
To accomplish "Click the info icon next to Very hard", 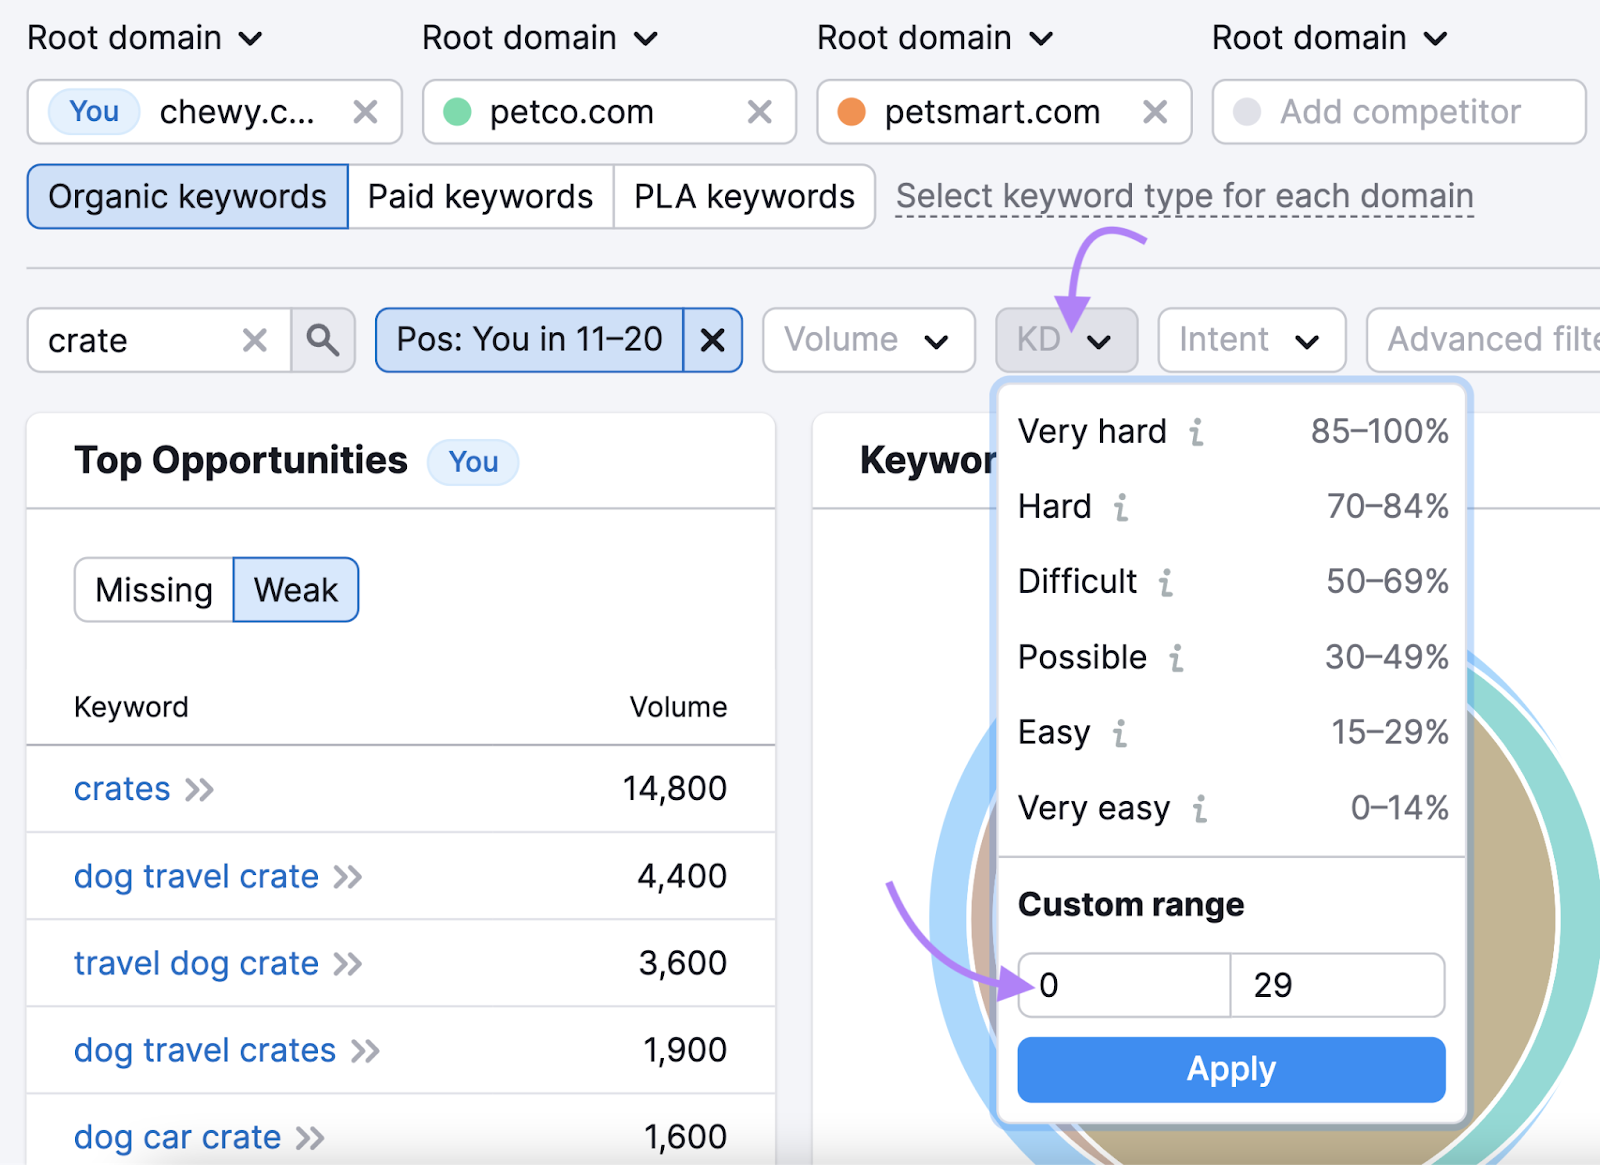I will [x=1196, y=432].
